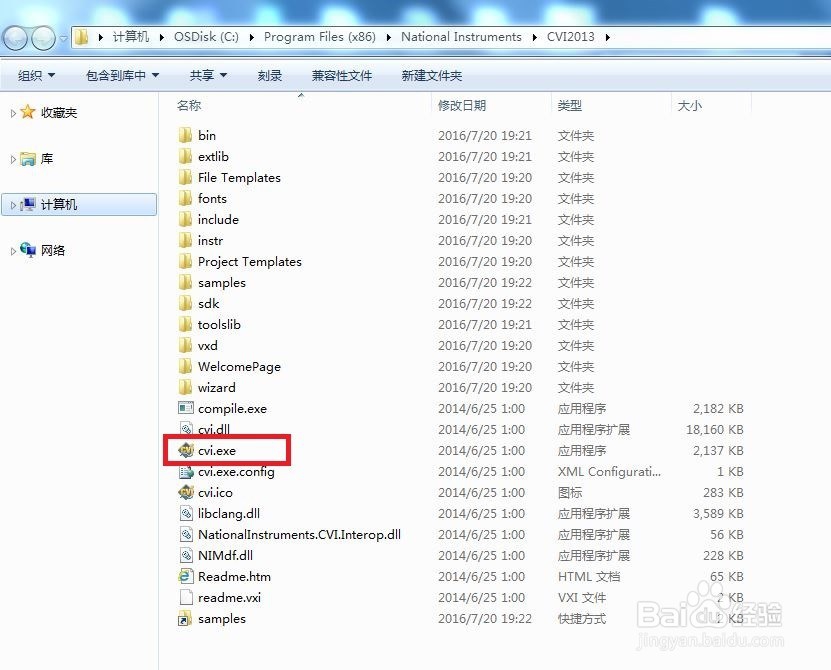Click the toolslib folder icon

click(185, 324)
